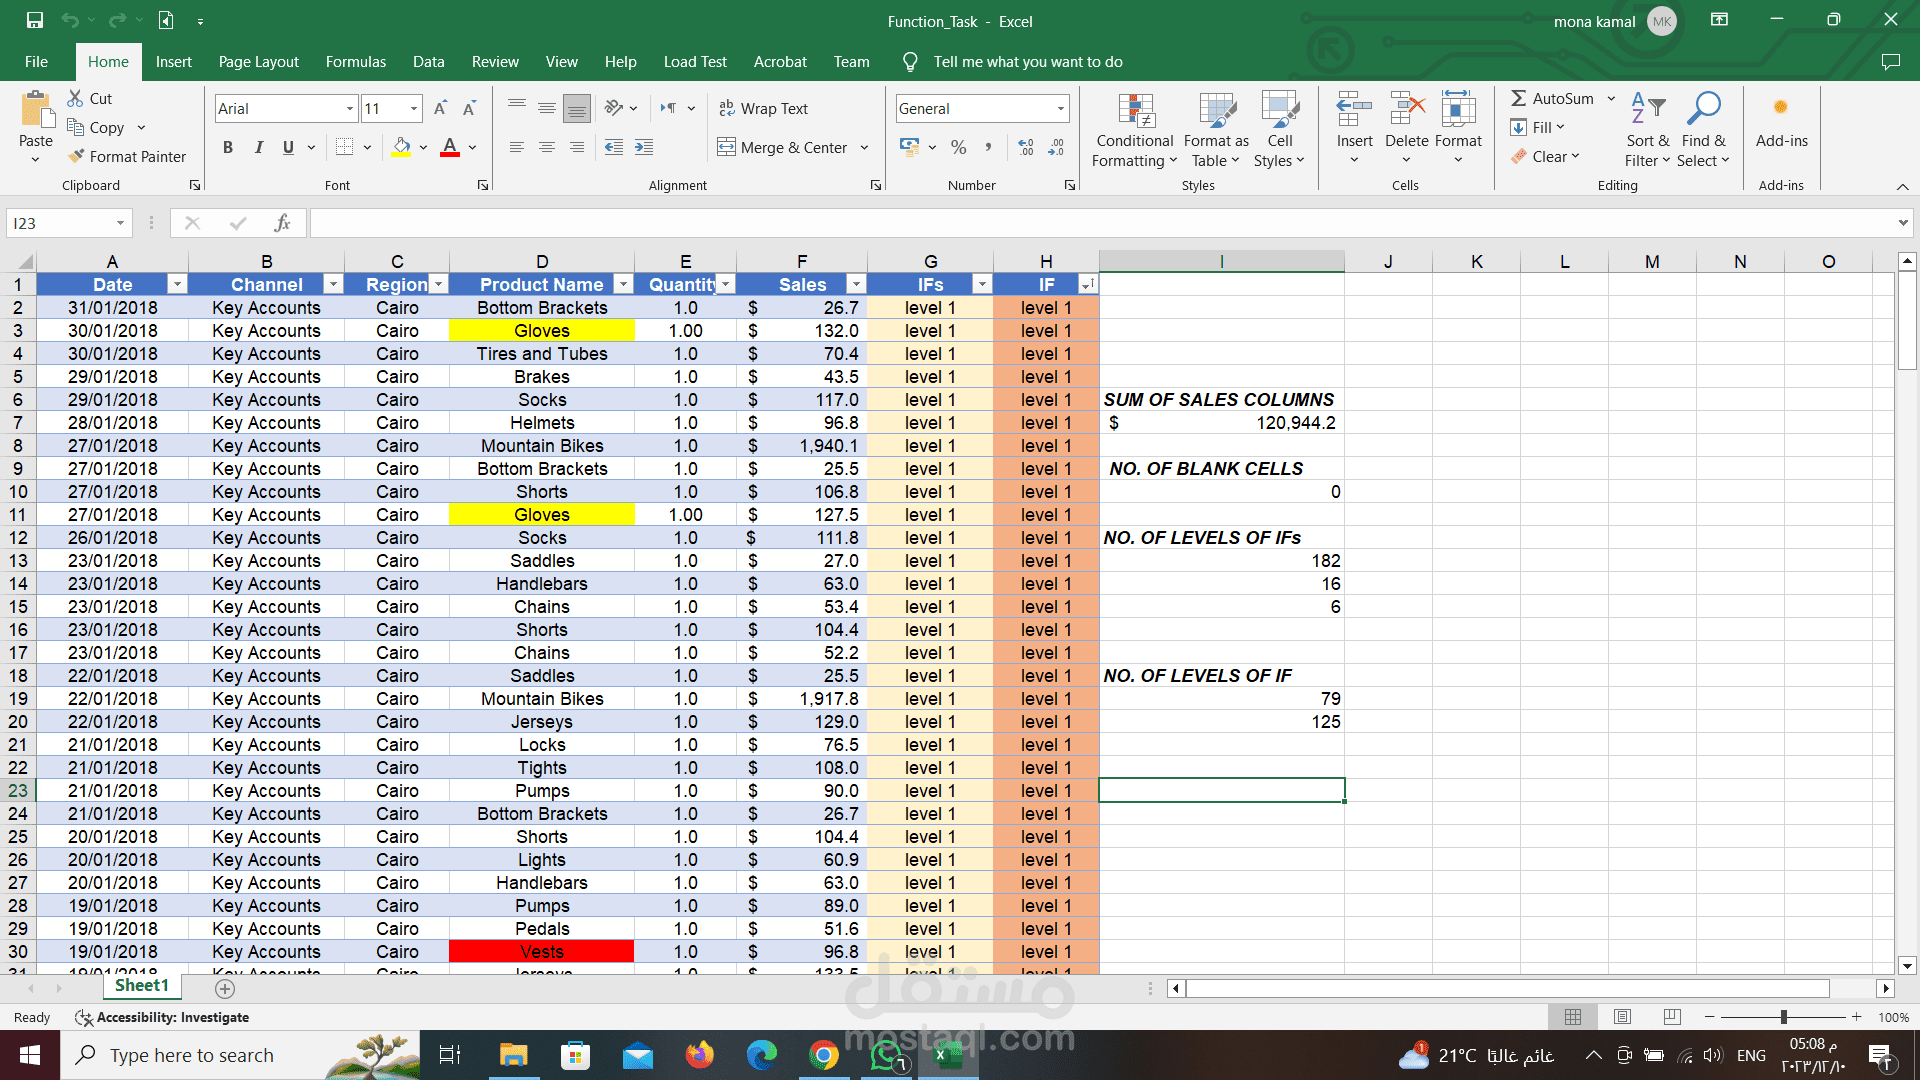Click the formula bar input field
Image resolution: width=1920 pixels, height=1080 pixels.
[1100, 223]
